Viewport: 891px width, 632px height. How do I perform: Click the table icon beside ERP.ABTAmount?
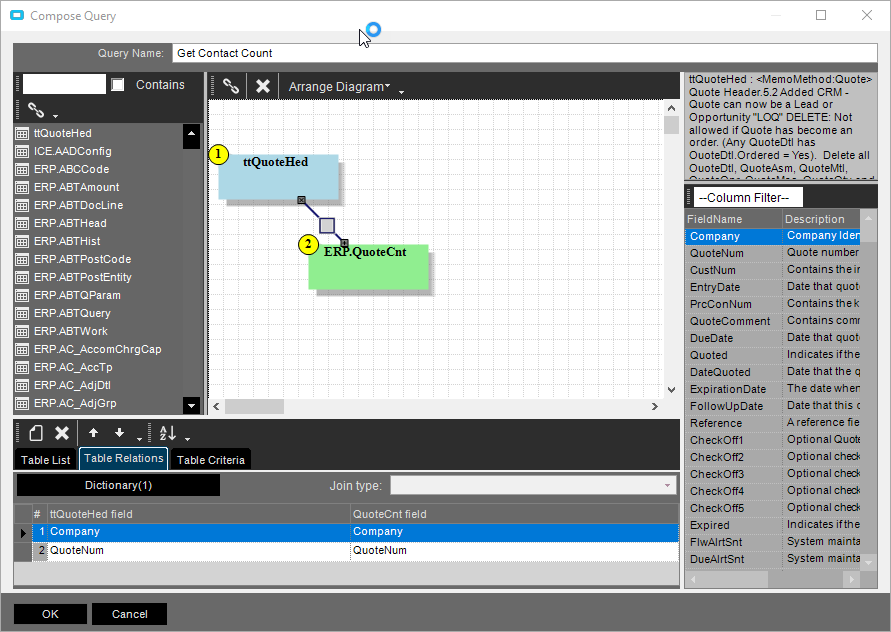[22, 188]
